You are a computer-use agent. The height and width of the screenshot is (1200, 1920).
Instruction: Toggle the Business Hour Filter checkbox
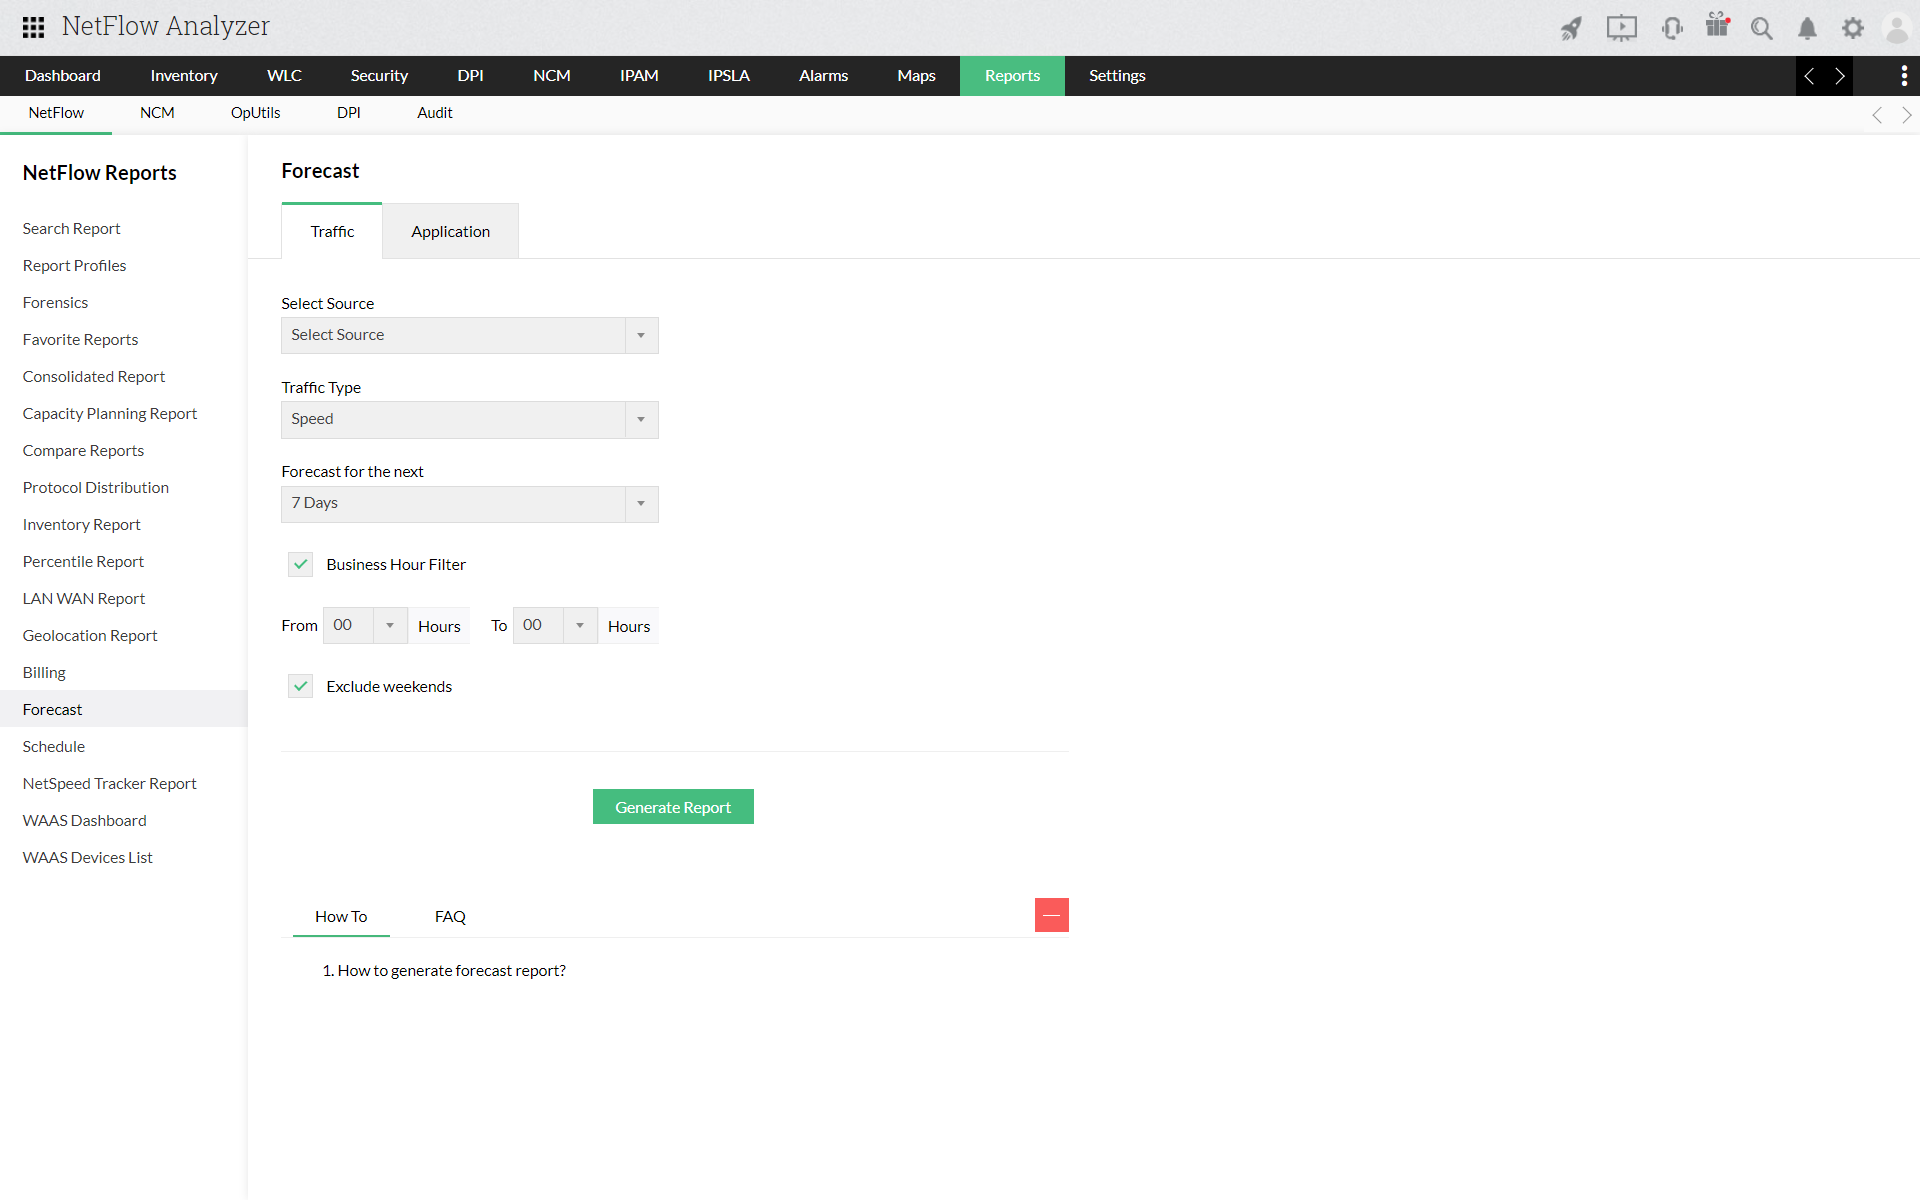click(300, 564)
